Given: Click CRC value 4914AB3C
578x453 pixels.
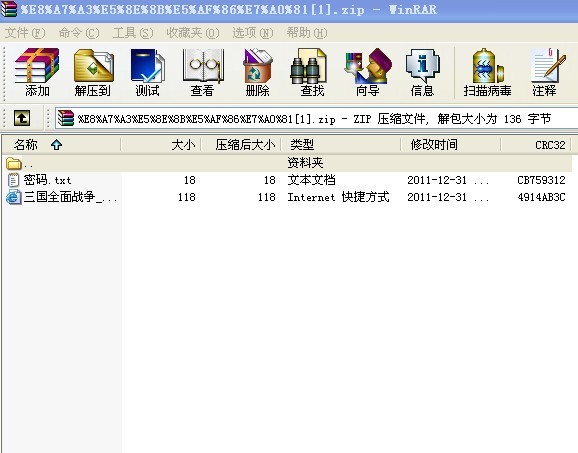Looking at the screenshot, I should pos(541,197).
